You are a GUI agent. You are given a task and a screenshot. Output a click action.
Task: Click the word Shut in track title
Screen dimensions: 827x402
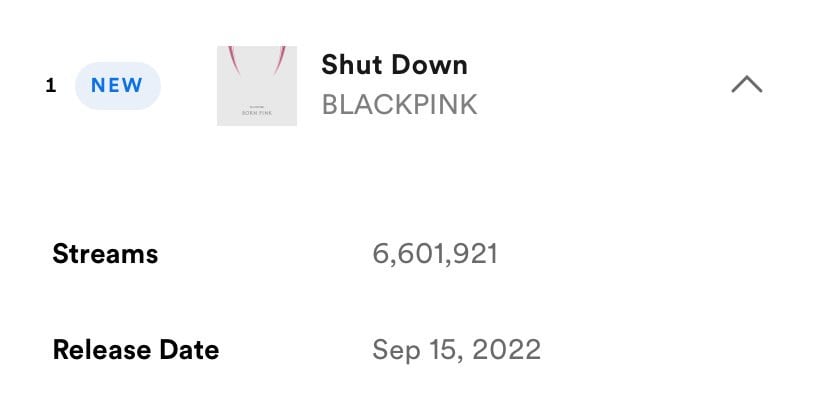(352, 65)
